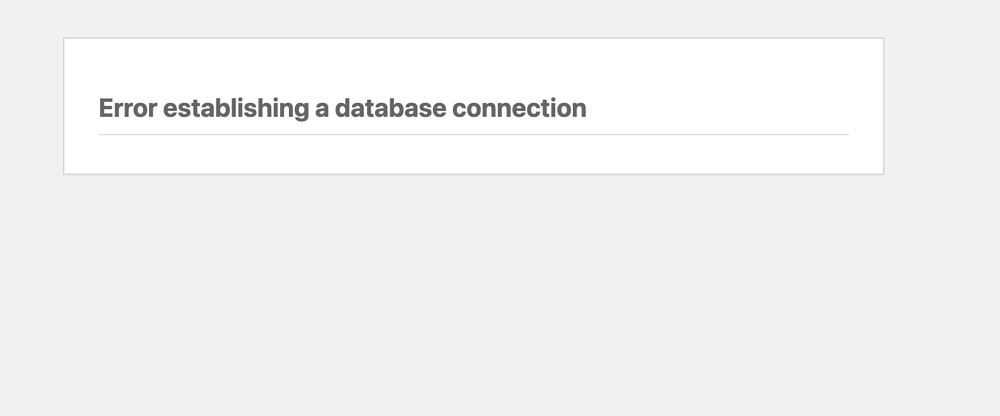This screenshot has width=1000, height=416.
Task: Click the word "database" in the heading
Action: click(390, 108)
